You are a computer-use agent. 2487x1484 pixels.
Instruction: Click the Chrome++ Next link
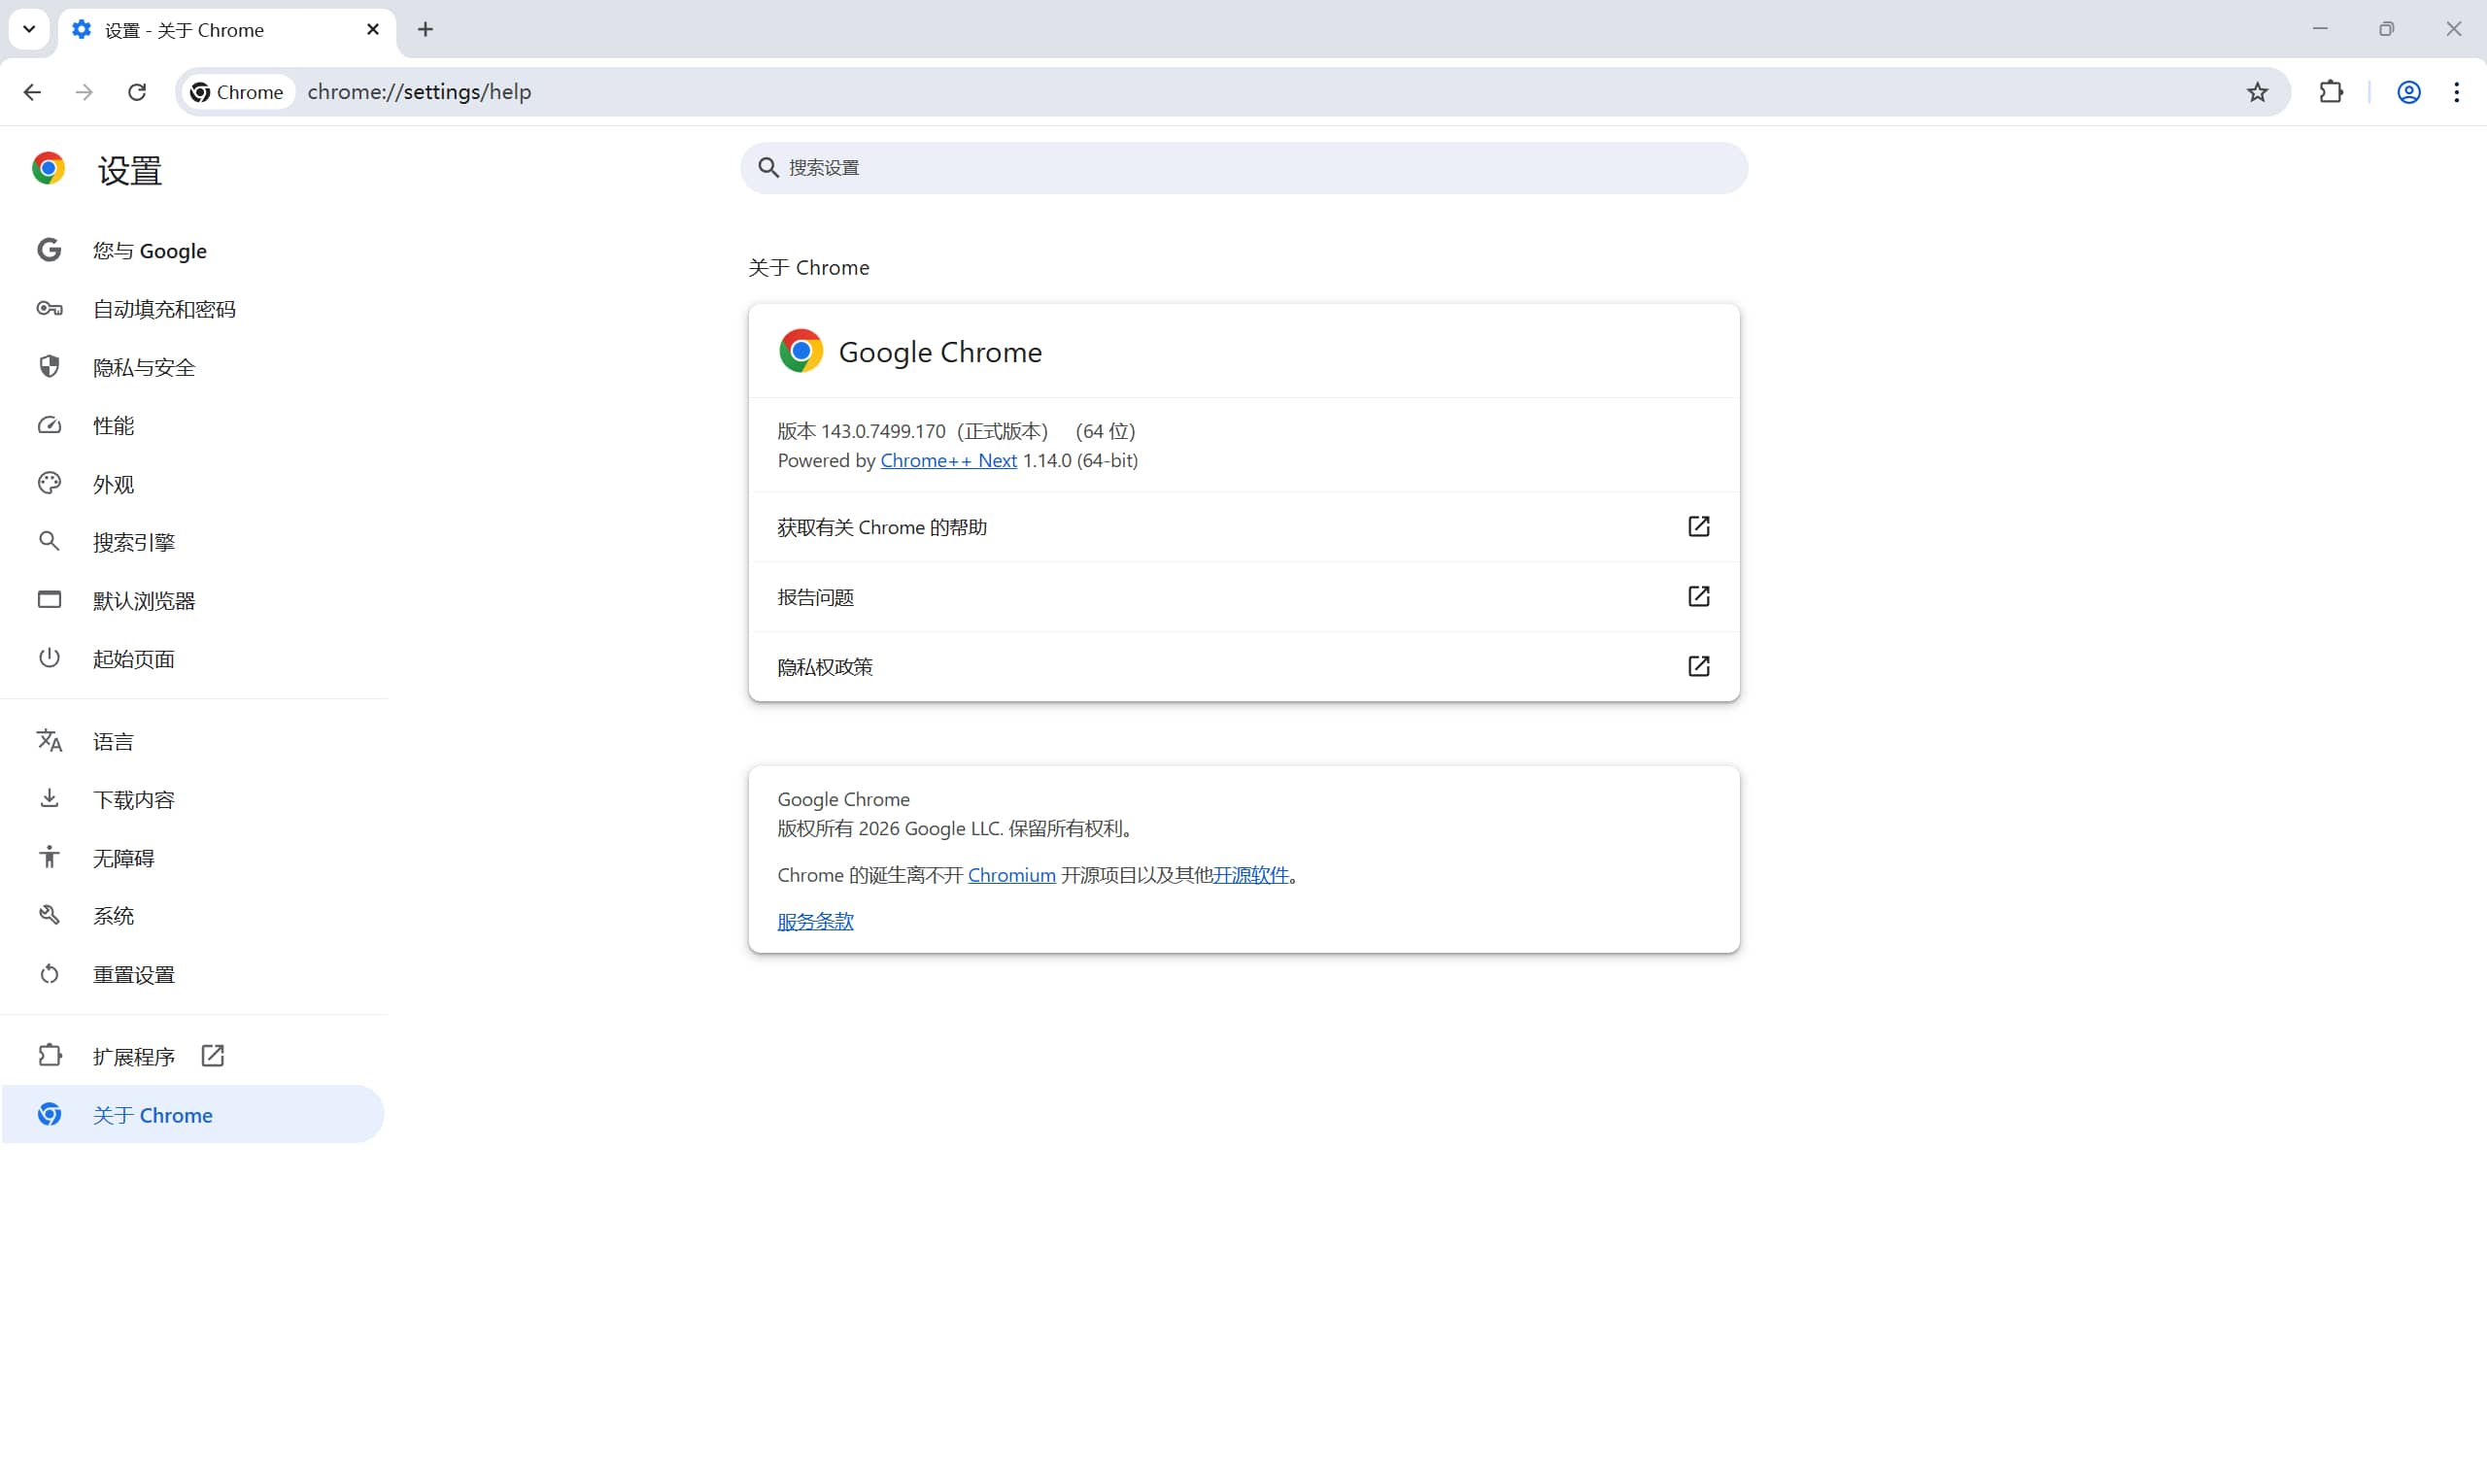click(948, 460)
